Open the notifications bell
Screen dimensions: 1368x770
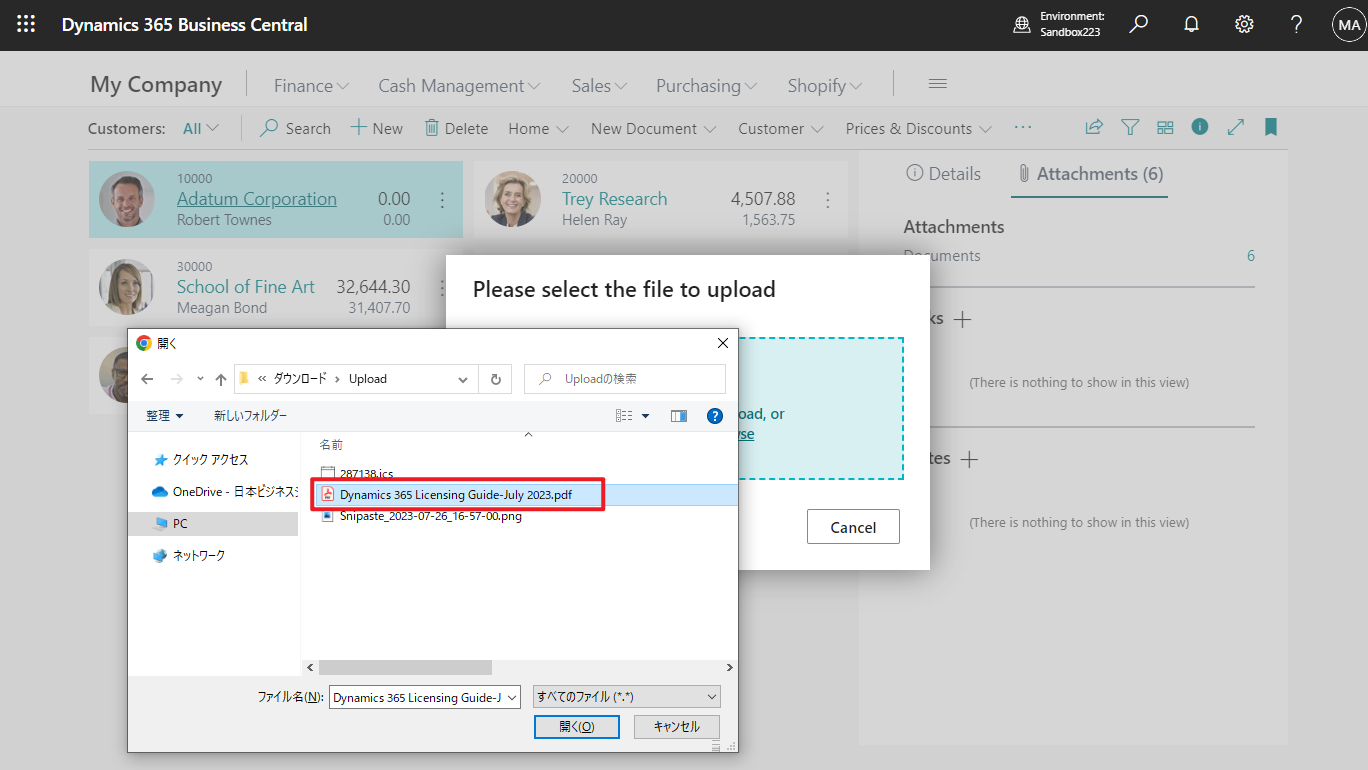tap(1191, 24)
